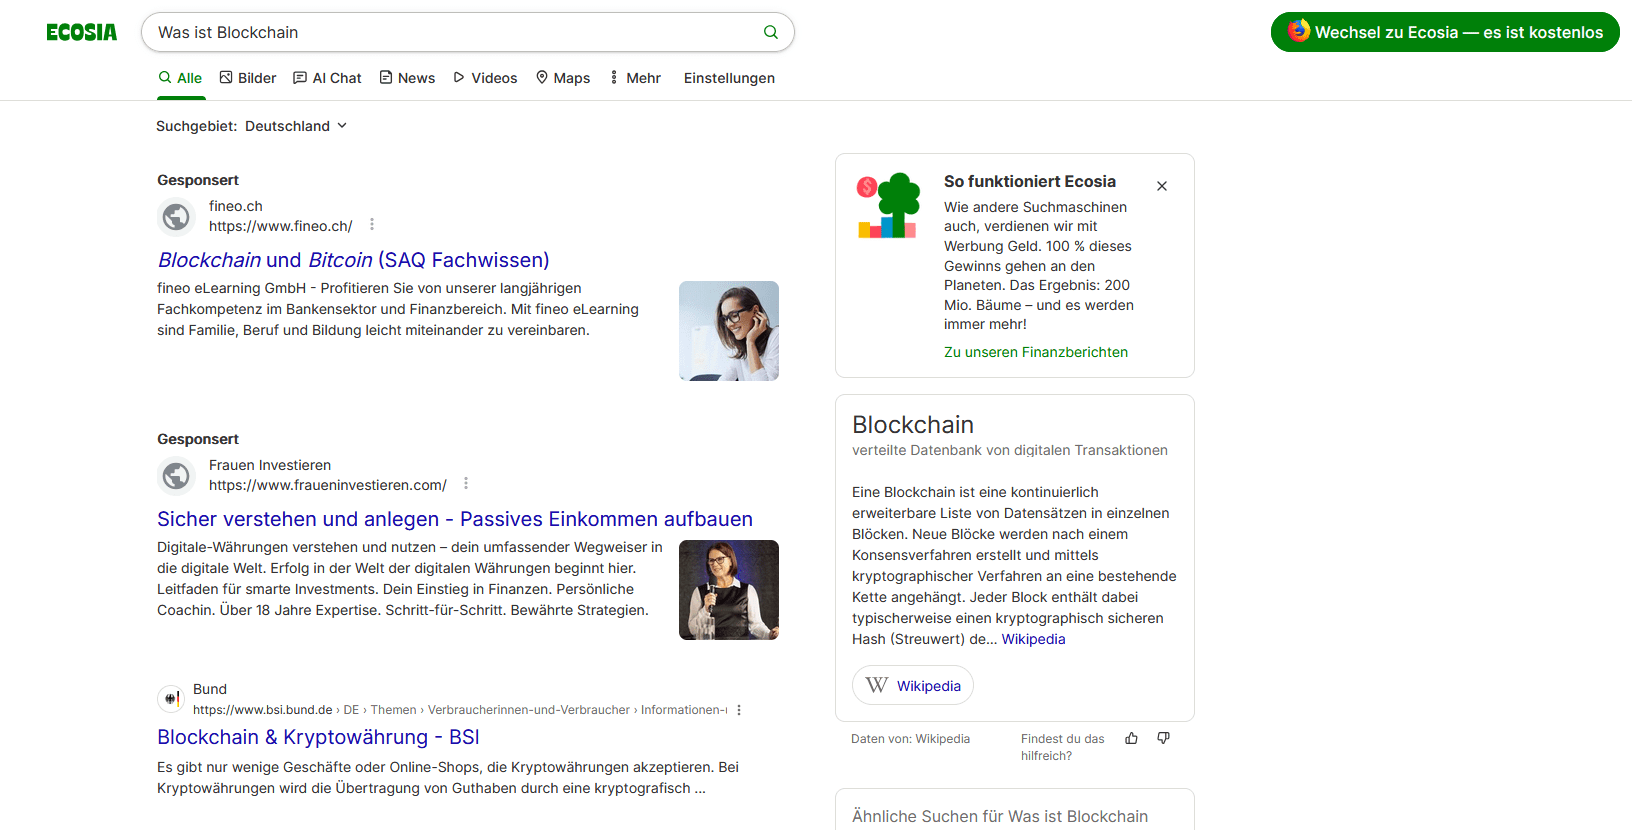Click the Ecosia logo

(81, 32)
